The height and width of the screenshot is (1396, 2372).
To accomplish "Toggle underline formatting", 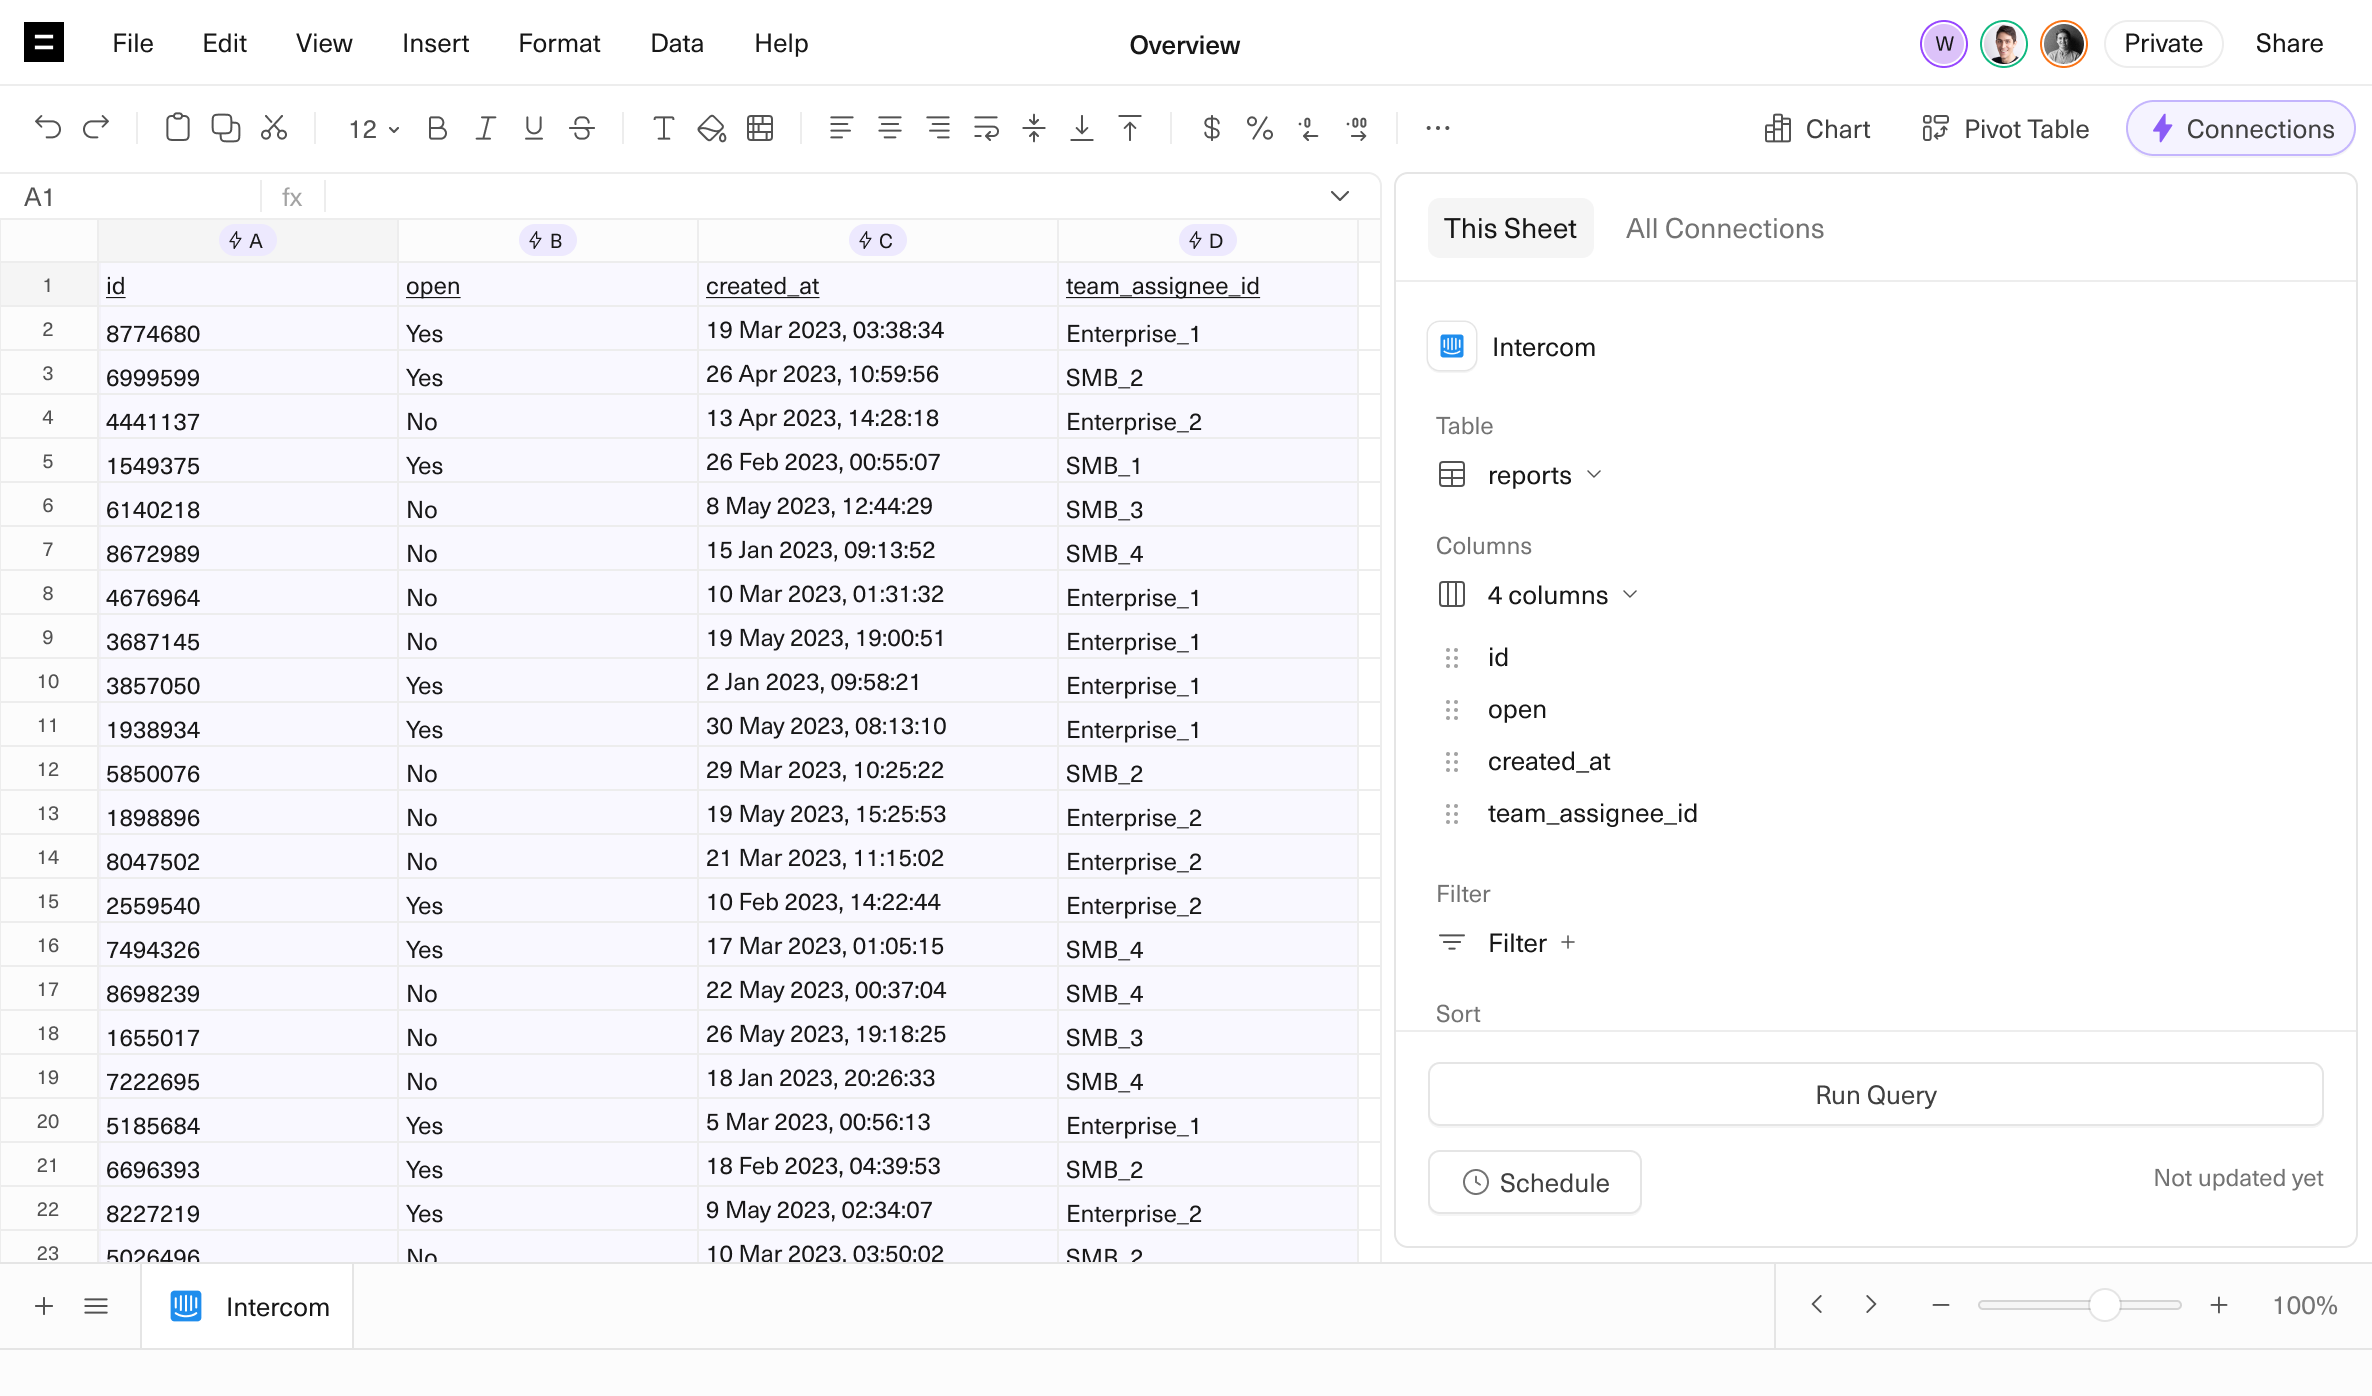I will tap(533, 128).
